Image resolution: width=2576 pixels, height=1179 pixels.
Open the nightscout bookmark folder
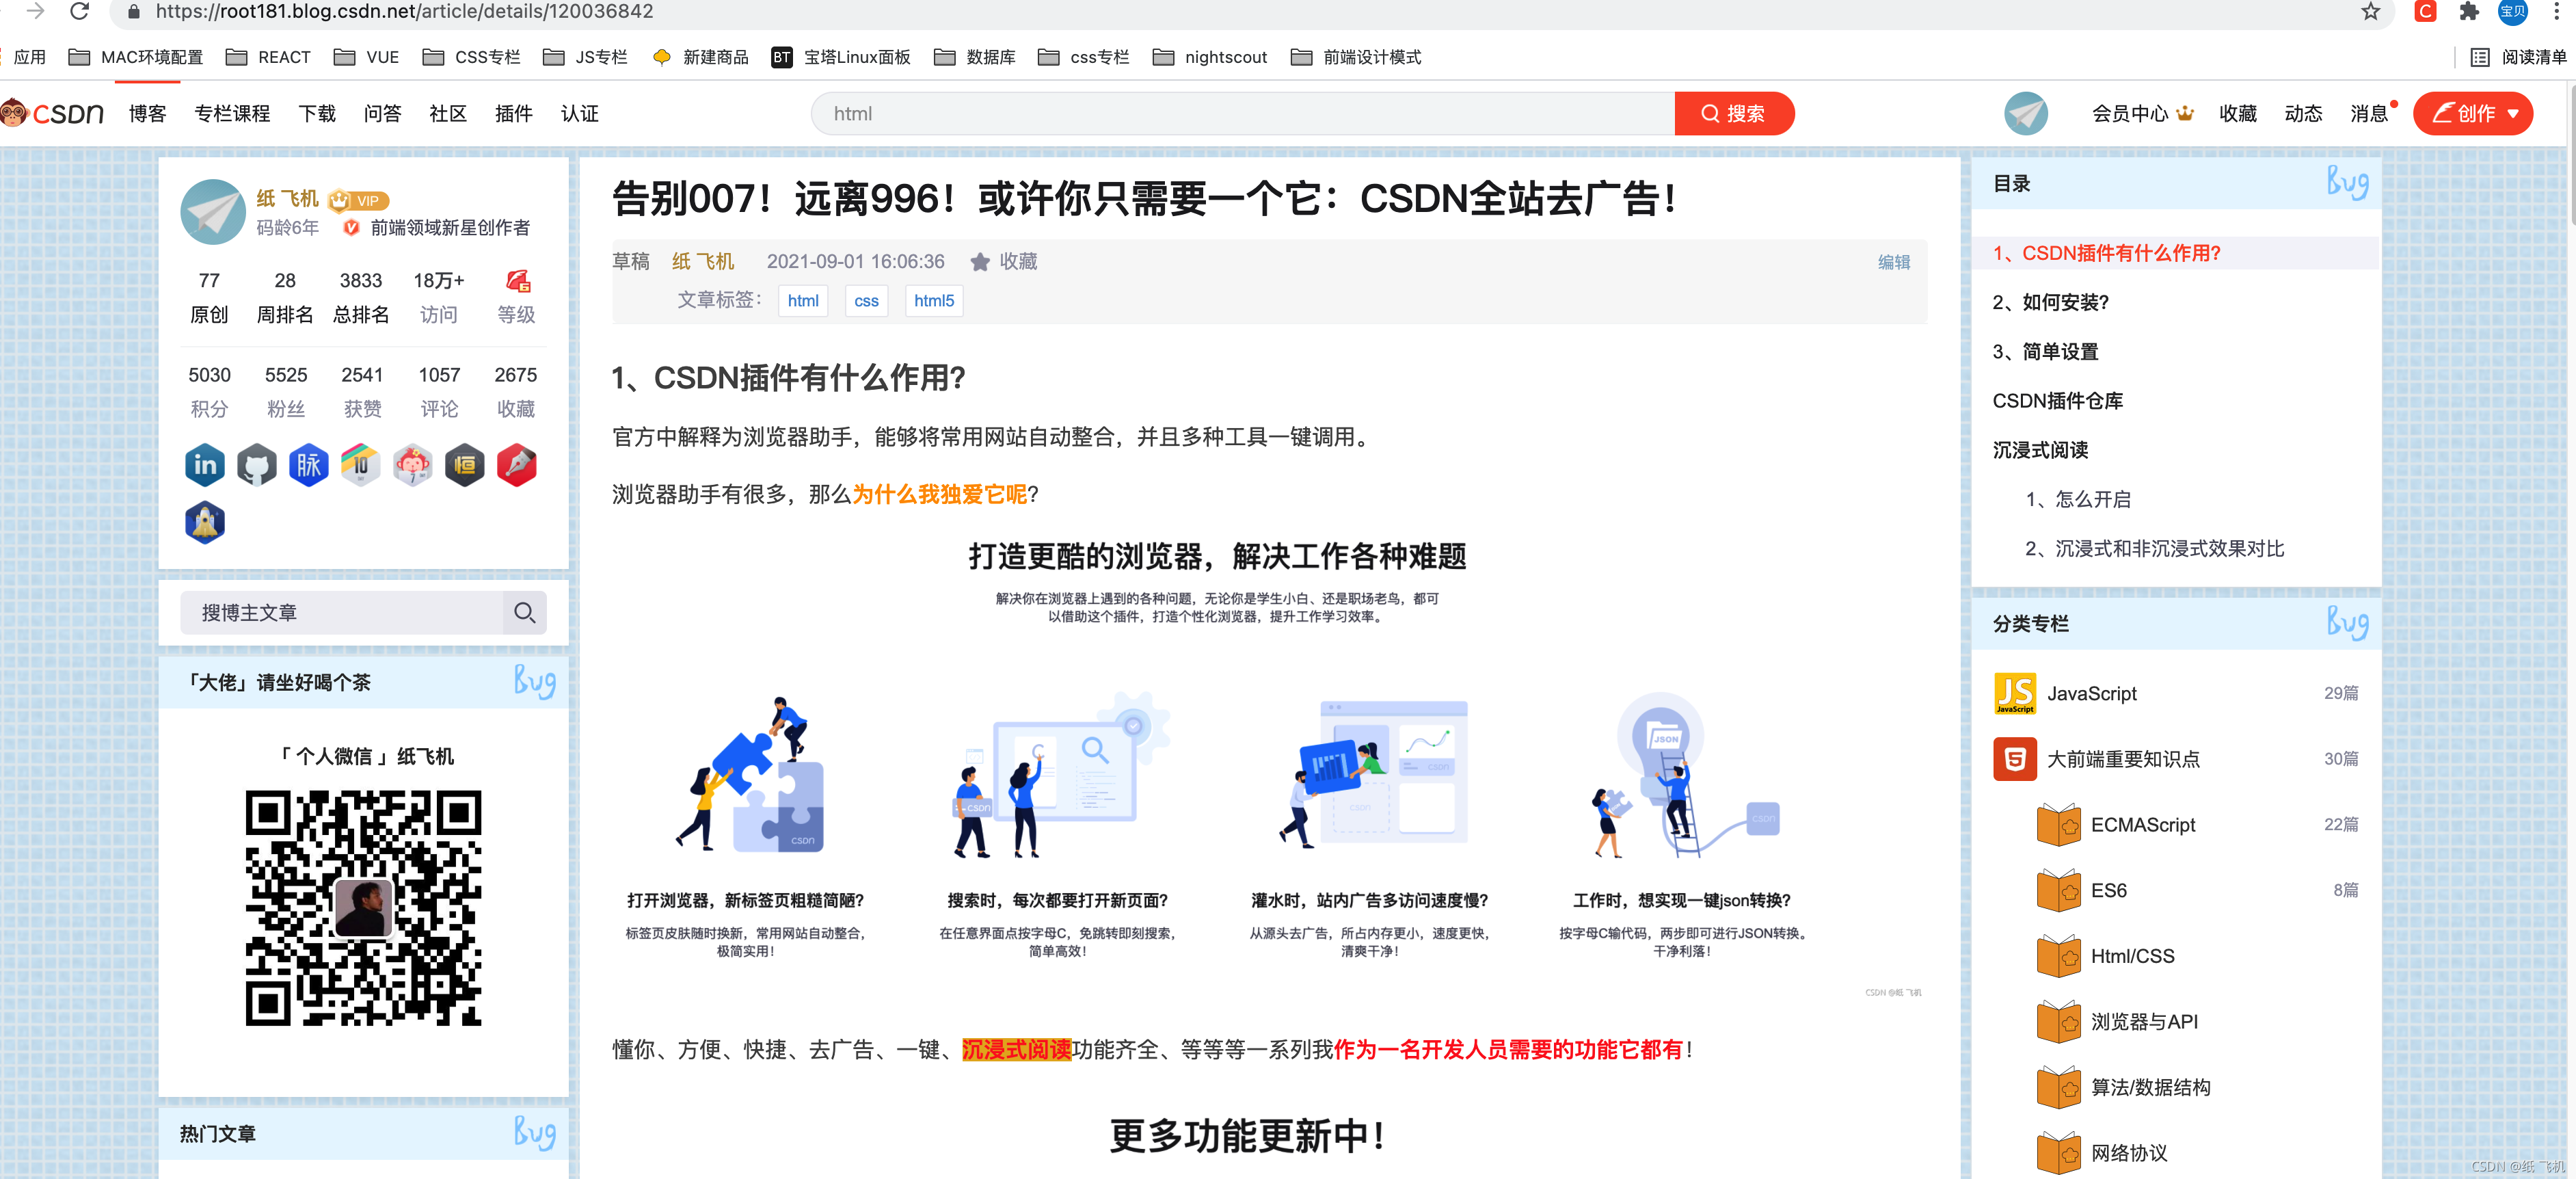tap(1210, 57)
